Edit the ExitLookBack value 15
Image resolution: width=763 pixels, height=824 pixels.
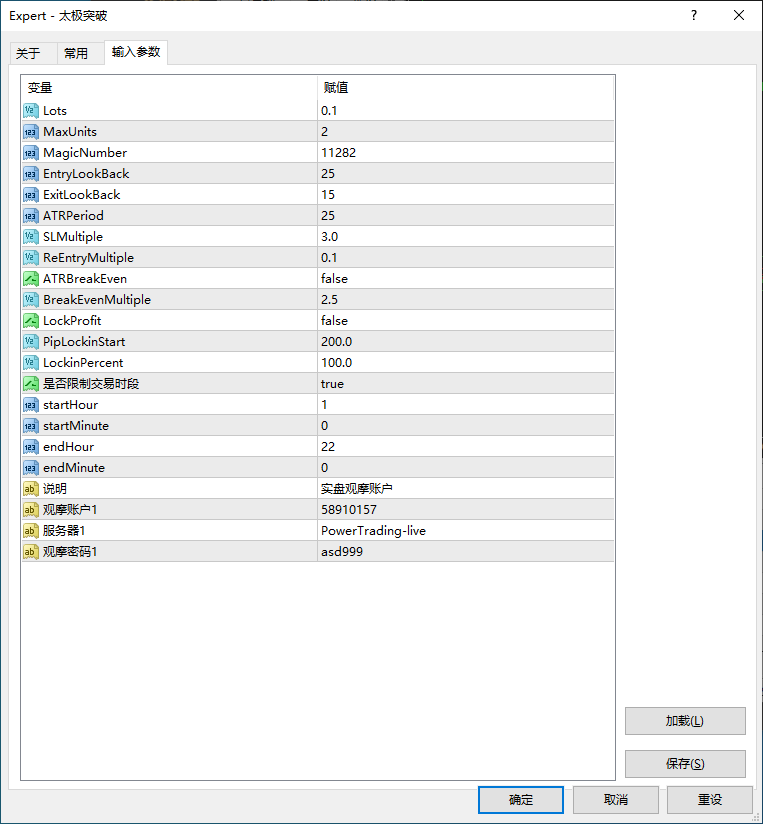(x=466, y=194)
